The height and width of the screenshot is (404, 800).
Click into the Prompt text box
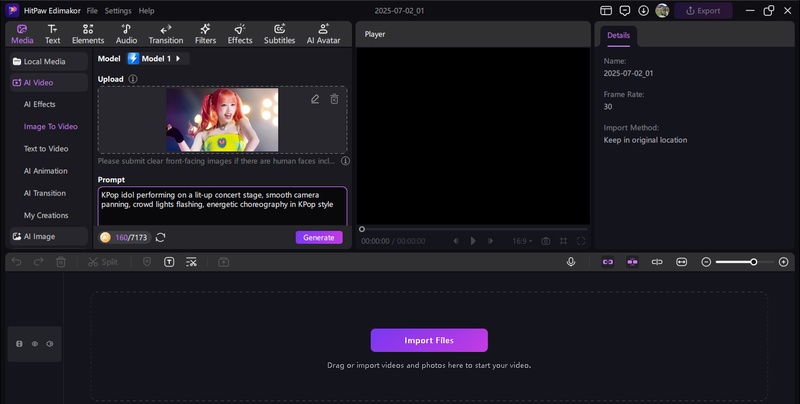(x=222, y=206)
